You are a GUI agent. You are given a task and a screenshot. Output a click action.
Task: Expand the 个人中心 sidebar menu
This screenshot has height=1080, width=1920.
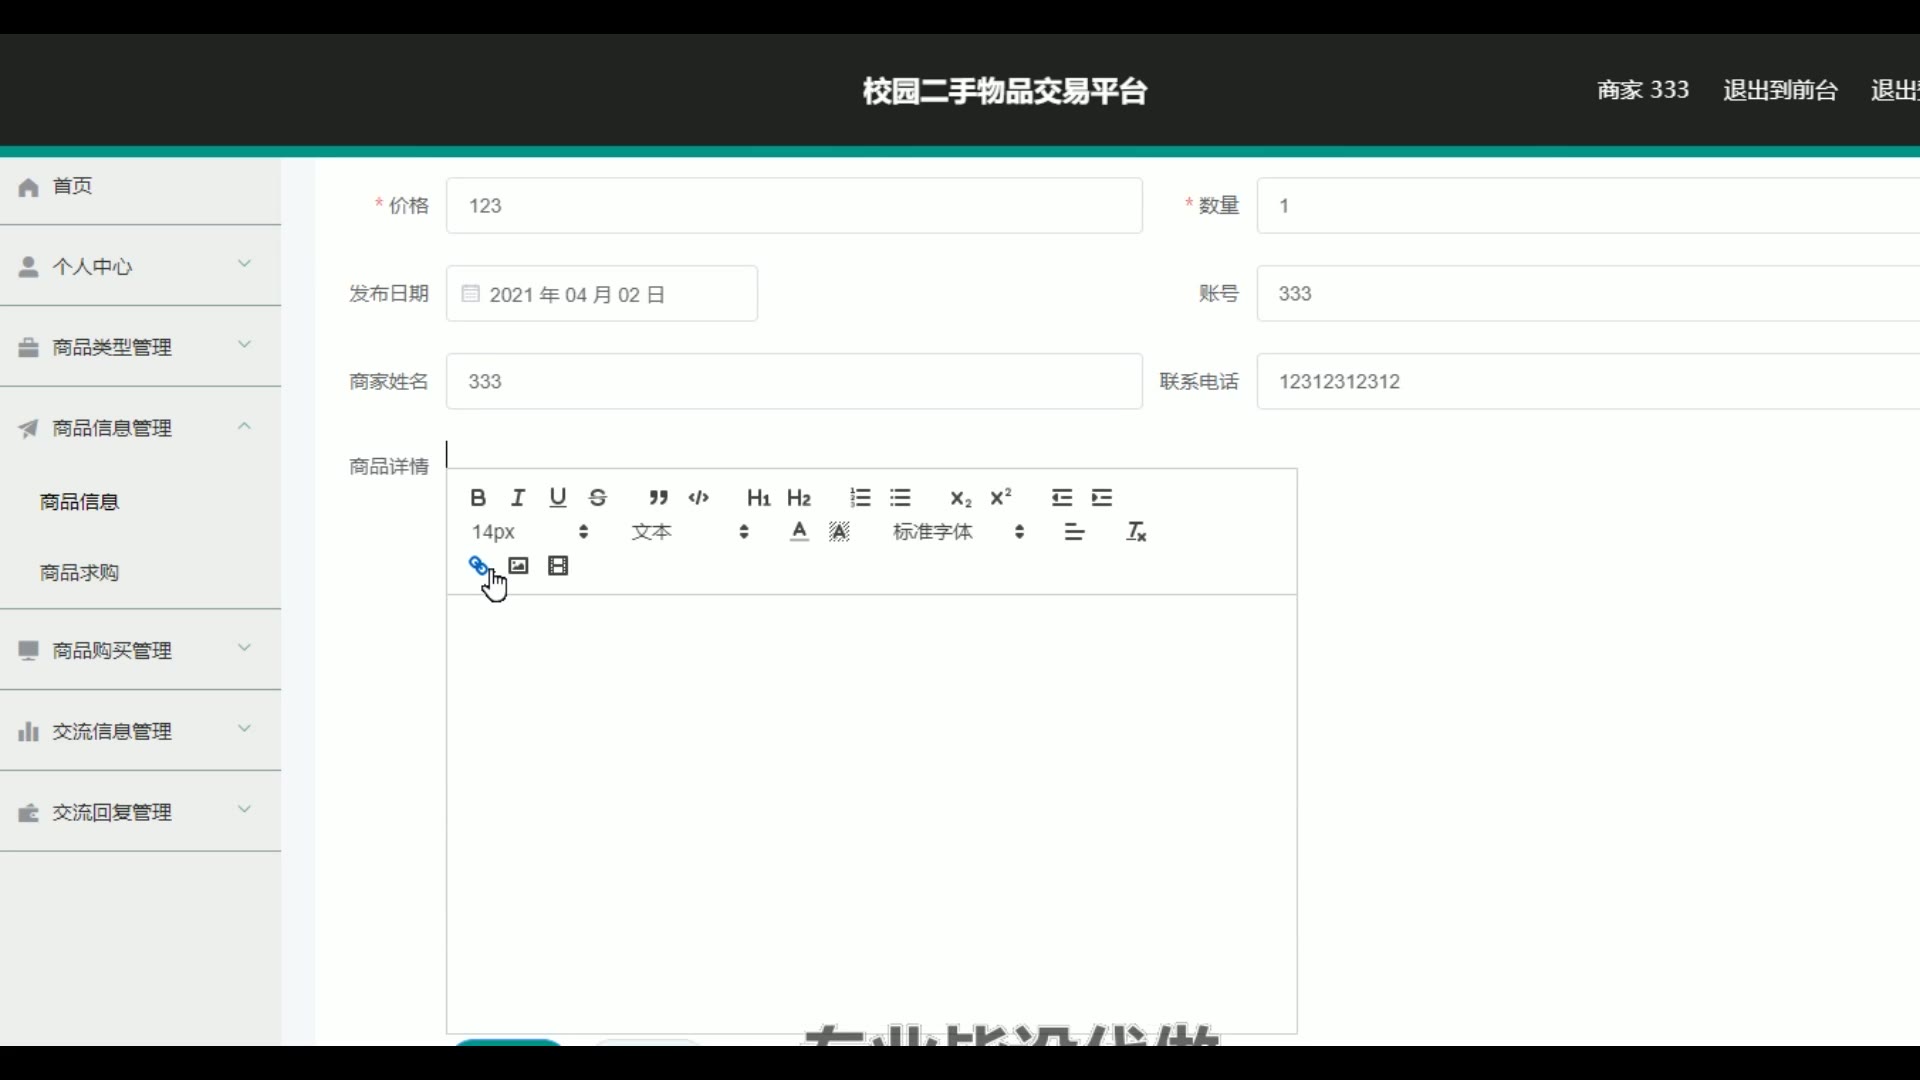click(x=140, y=266)
